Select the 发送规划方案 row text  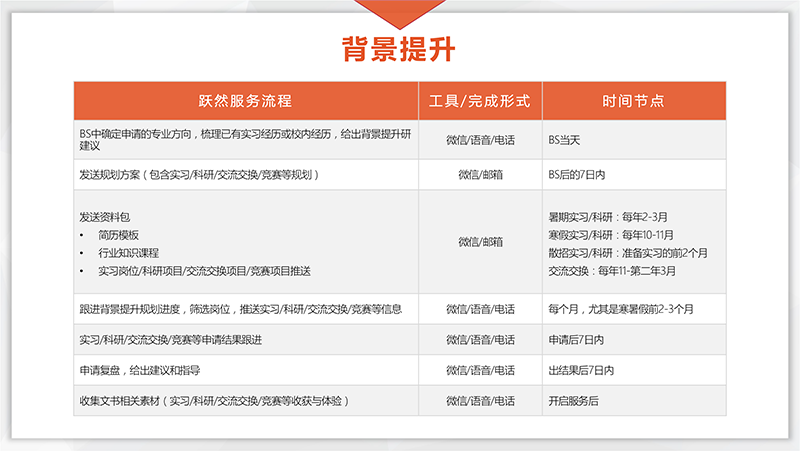[198, 174]
